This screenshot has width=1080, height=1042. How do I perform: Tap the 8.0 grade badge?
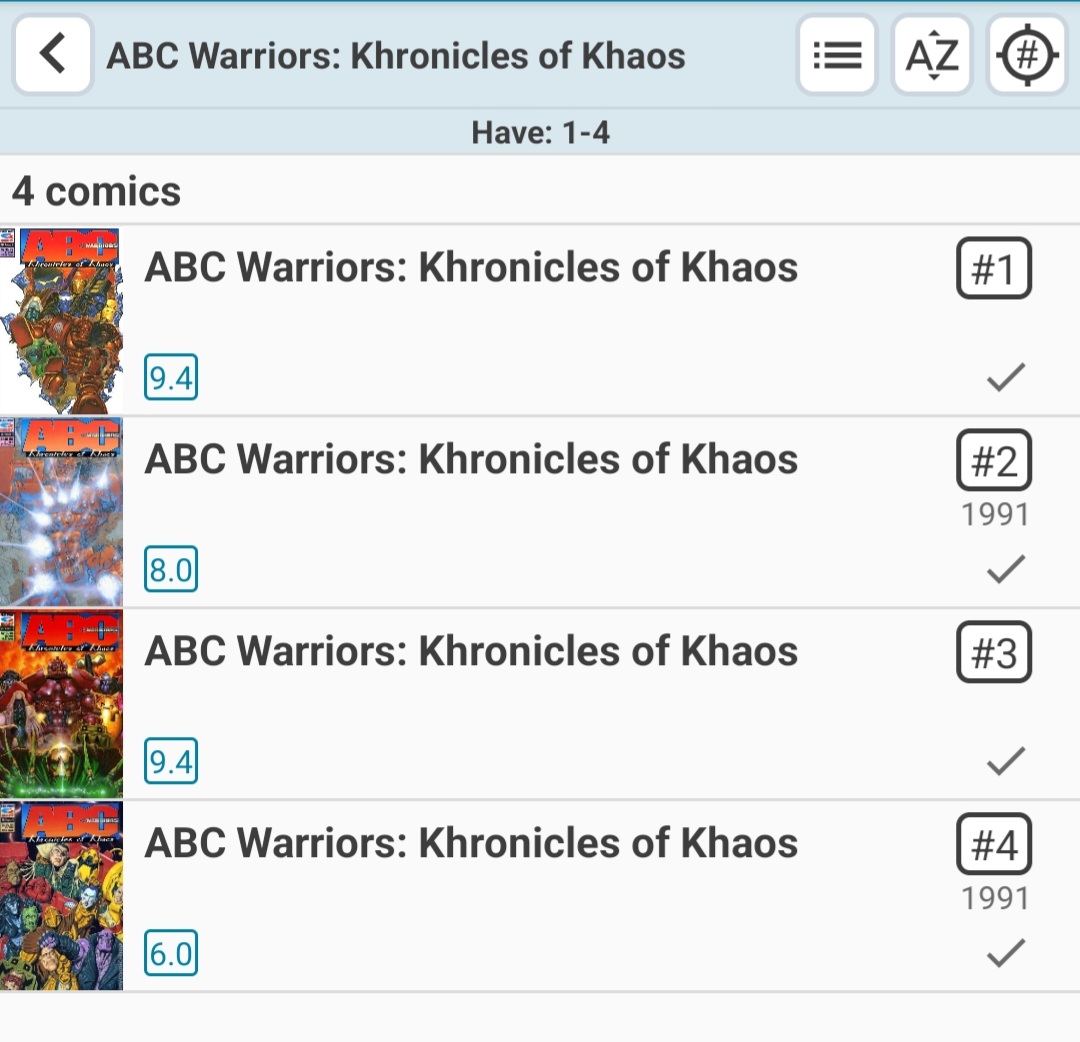(171, 571)
